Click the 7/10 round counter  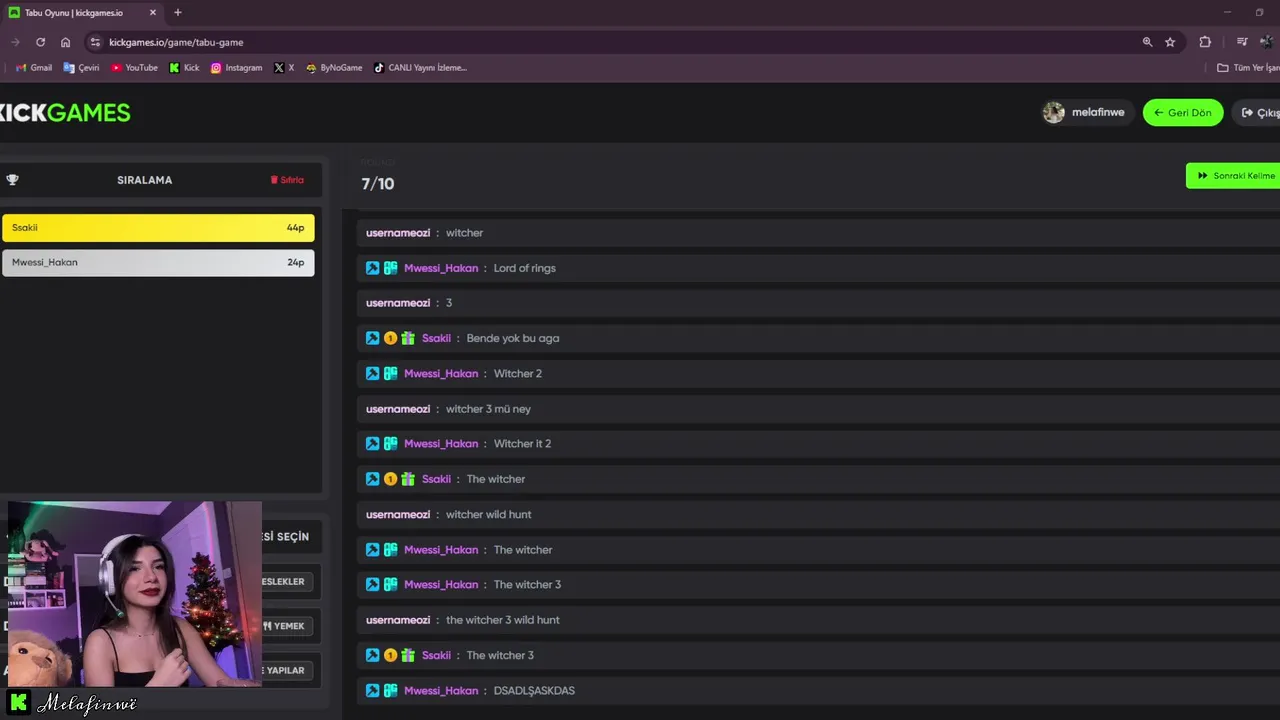tap(378, 184)
